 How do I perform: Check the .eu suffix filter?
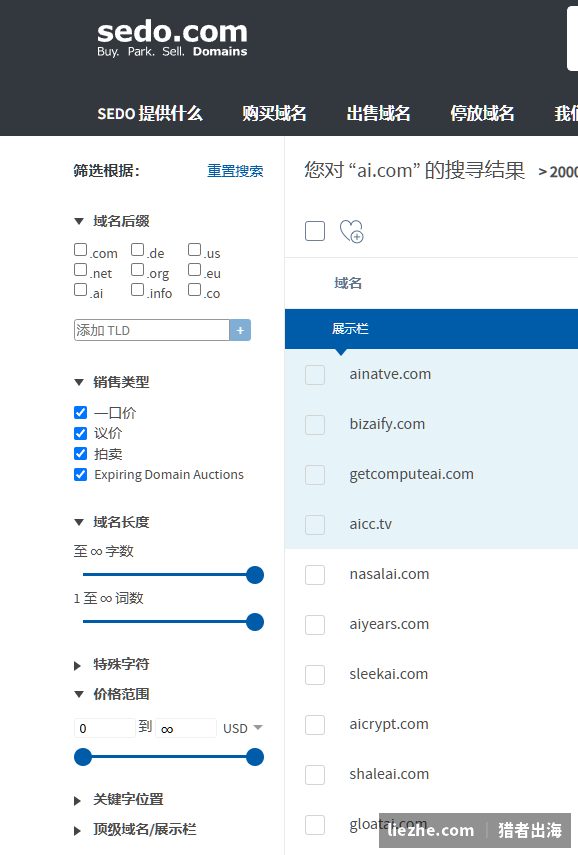194,270
